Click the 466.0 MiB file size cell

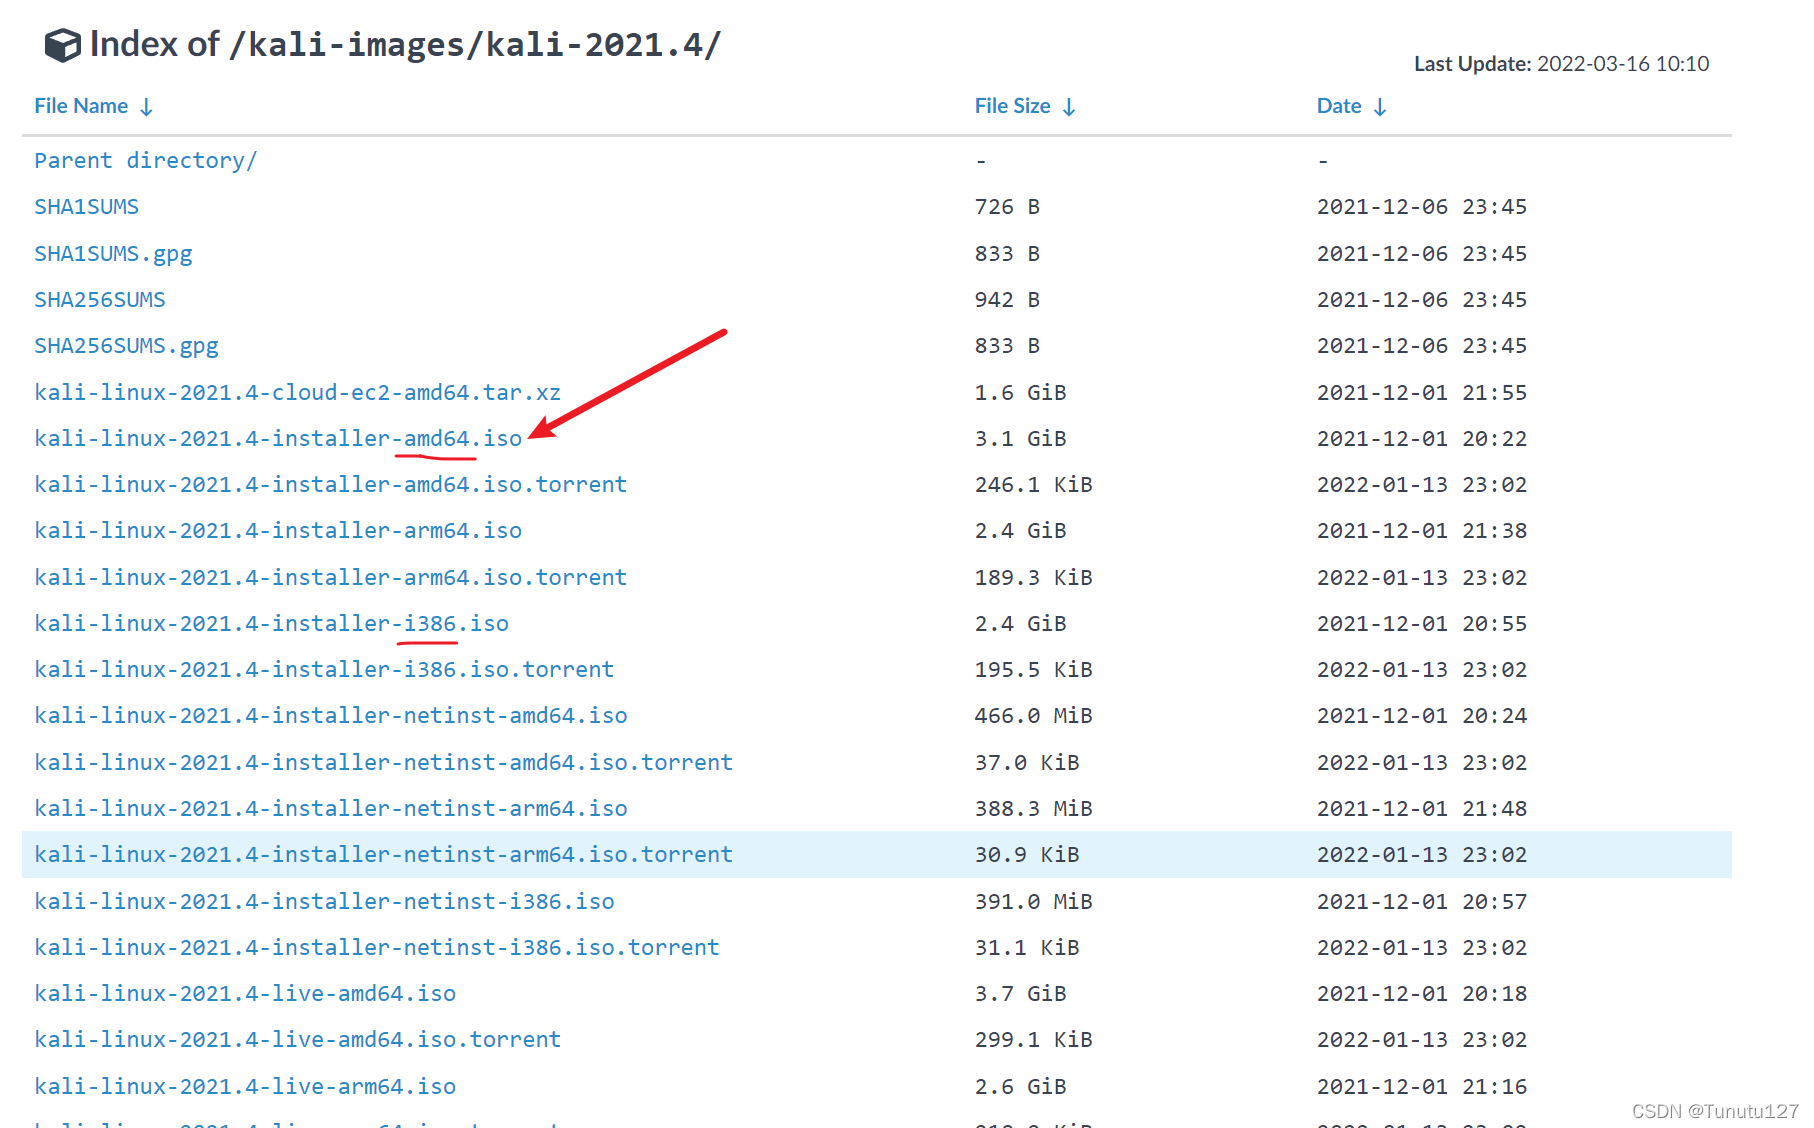tap(1033, 716)
